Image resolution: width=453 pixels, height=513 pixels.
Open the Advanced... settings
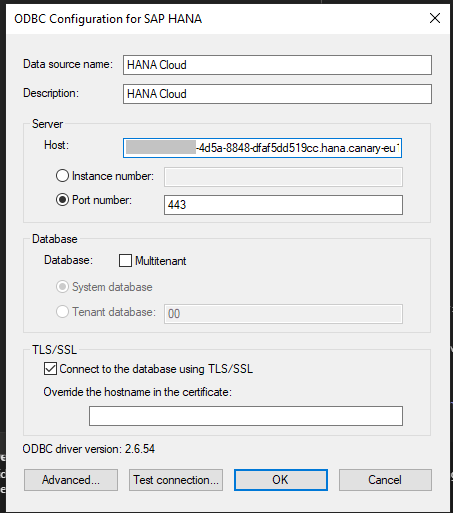[71, 480]
